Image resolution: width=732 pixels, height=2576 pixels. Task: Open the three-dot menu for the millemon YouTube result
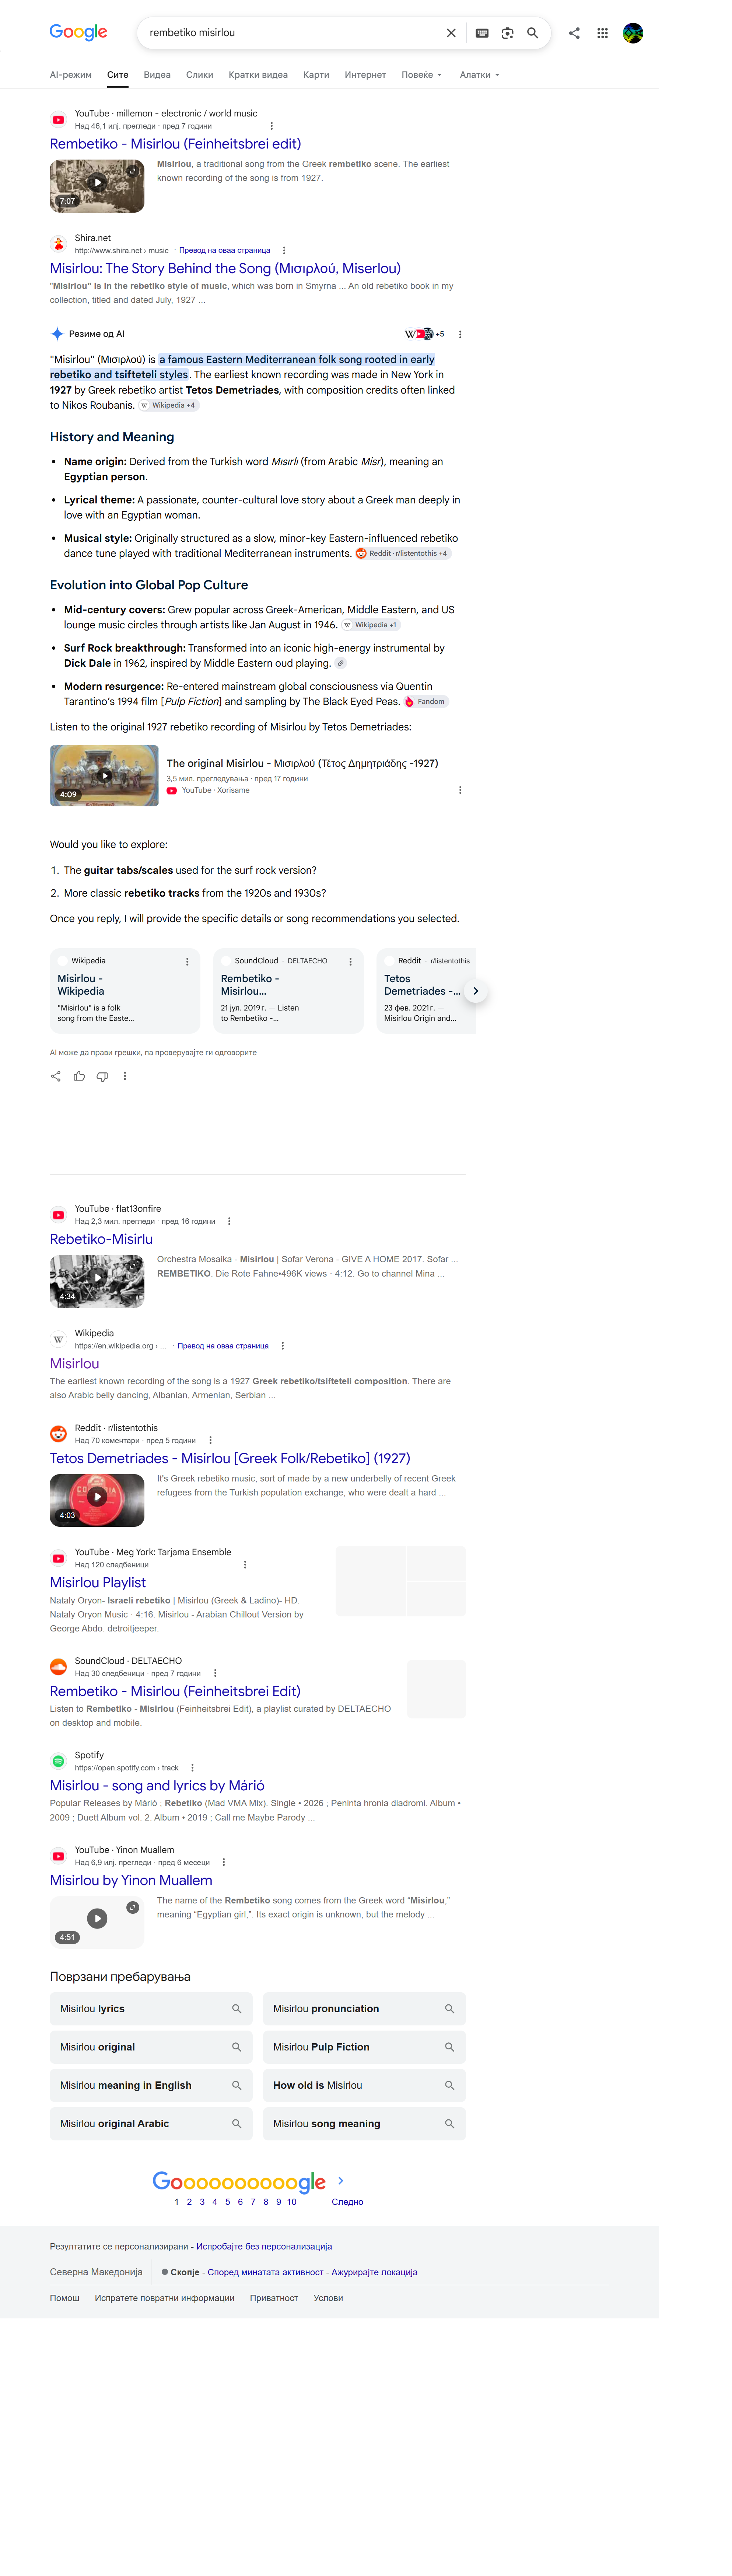click(272, 126)
